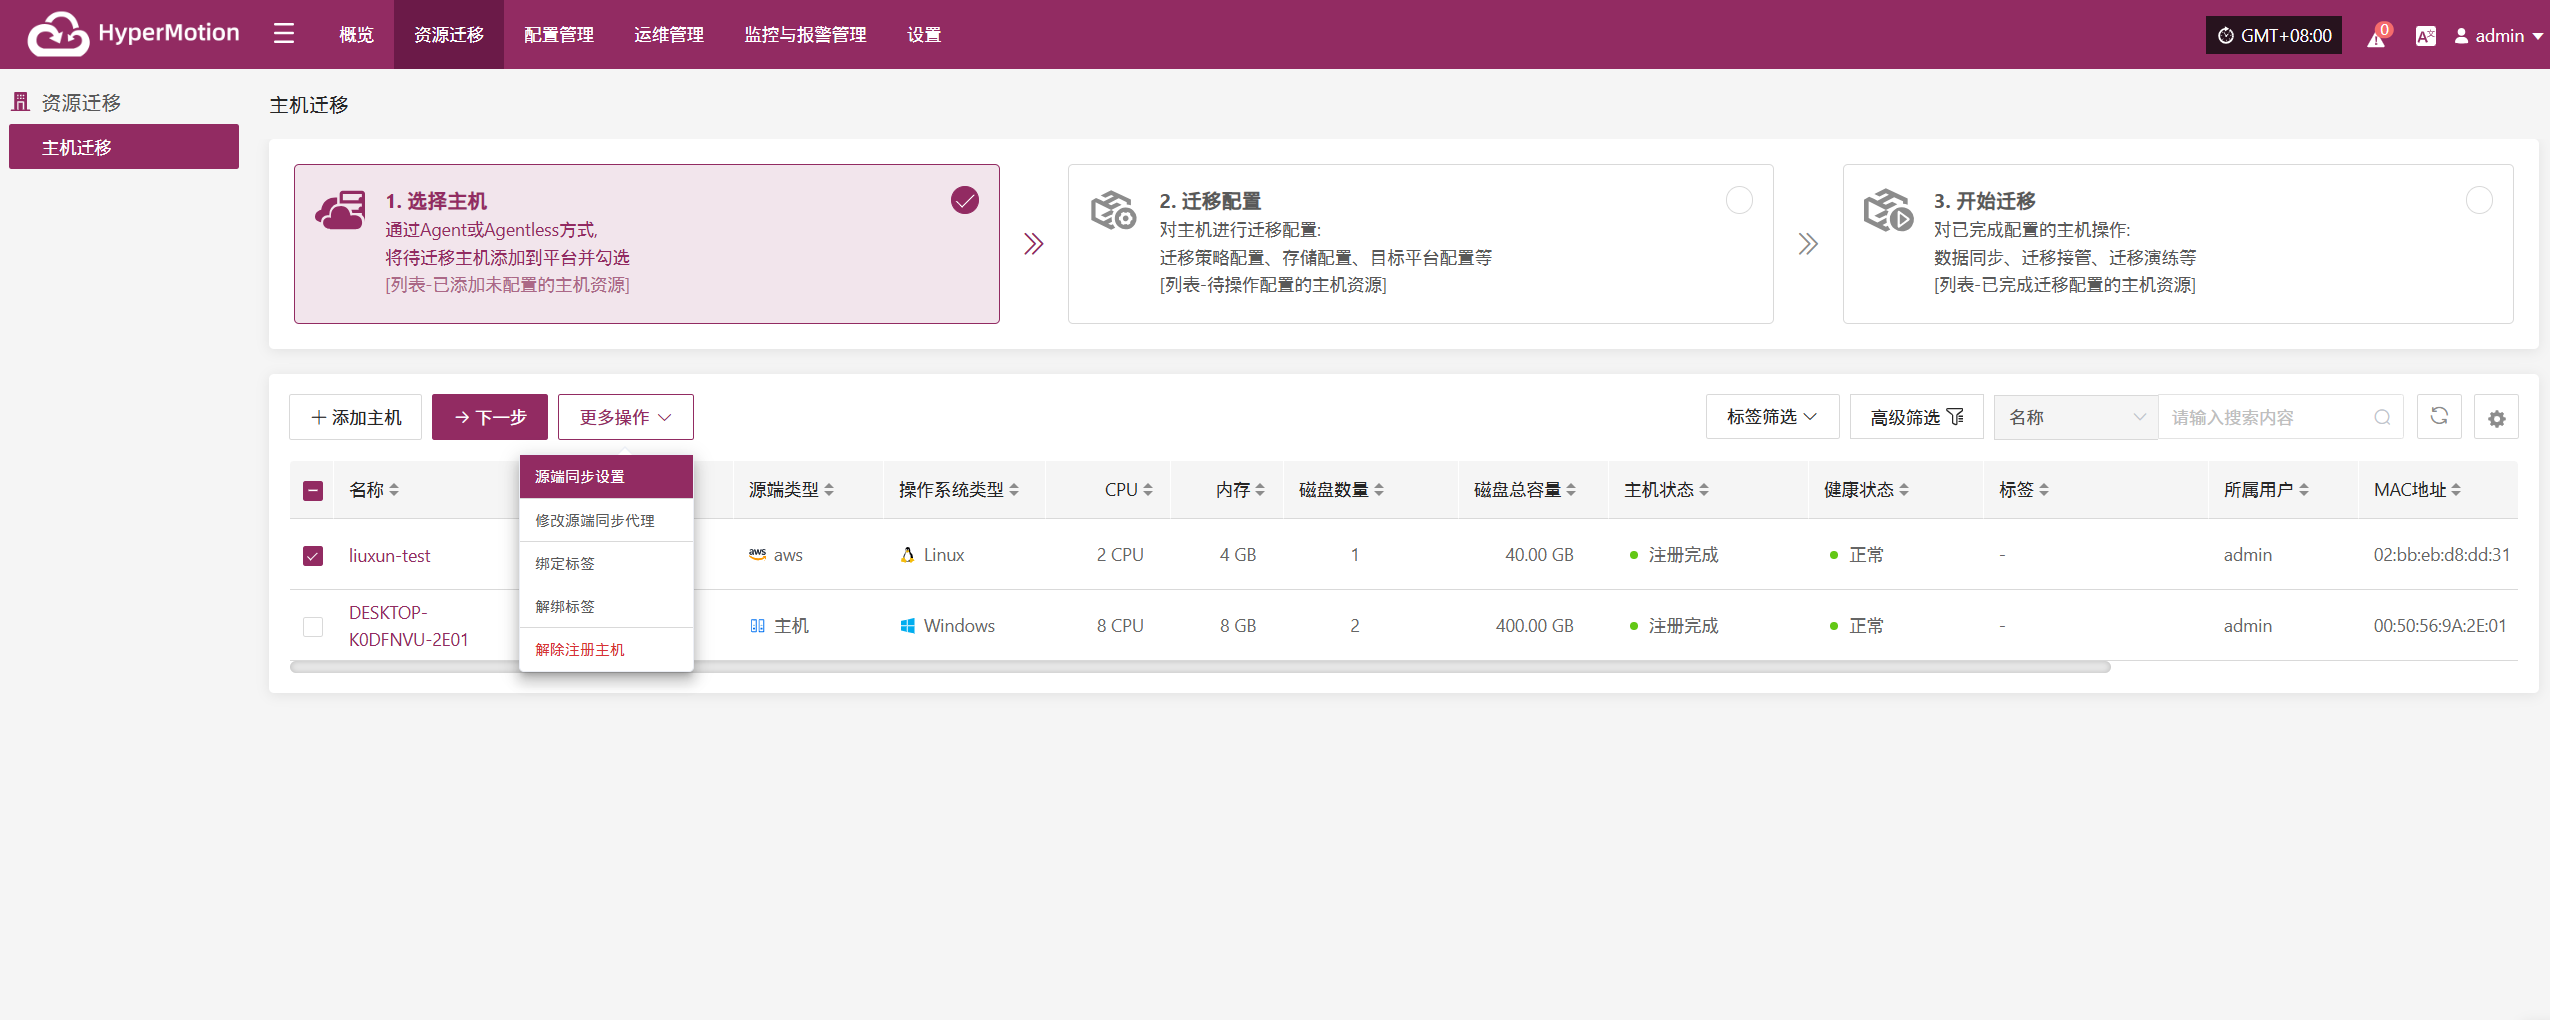This screenshot has width=2550, height=1020.
Task: Open the liuxun-test host link
Action: pyautogui.click(x=389, y=555)
